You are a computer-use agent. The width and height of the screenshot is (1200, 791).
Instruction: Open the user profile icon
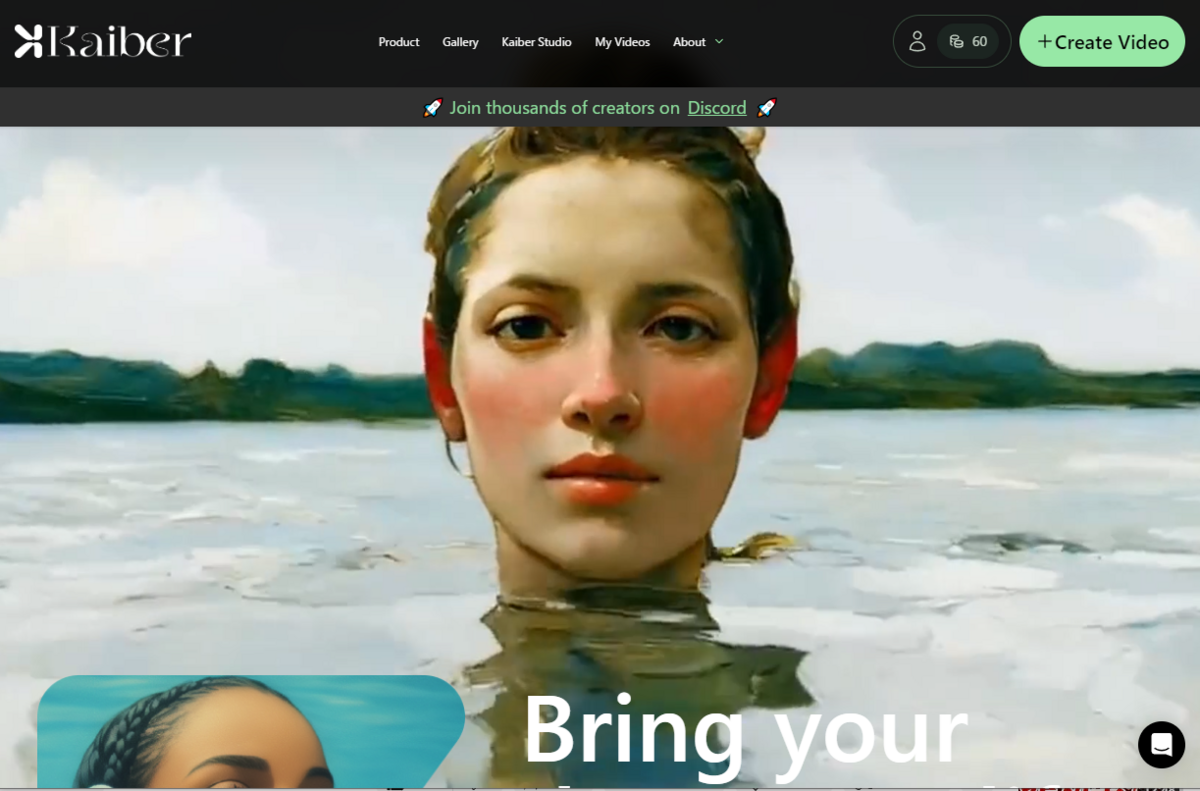point(917,41)
